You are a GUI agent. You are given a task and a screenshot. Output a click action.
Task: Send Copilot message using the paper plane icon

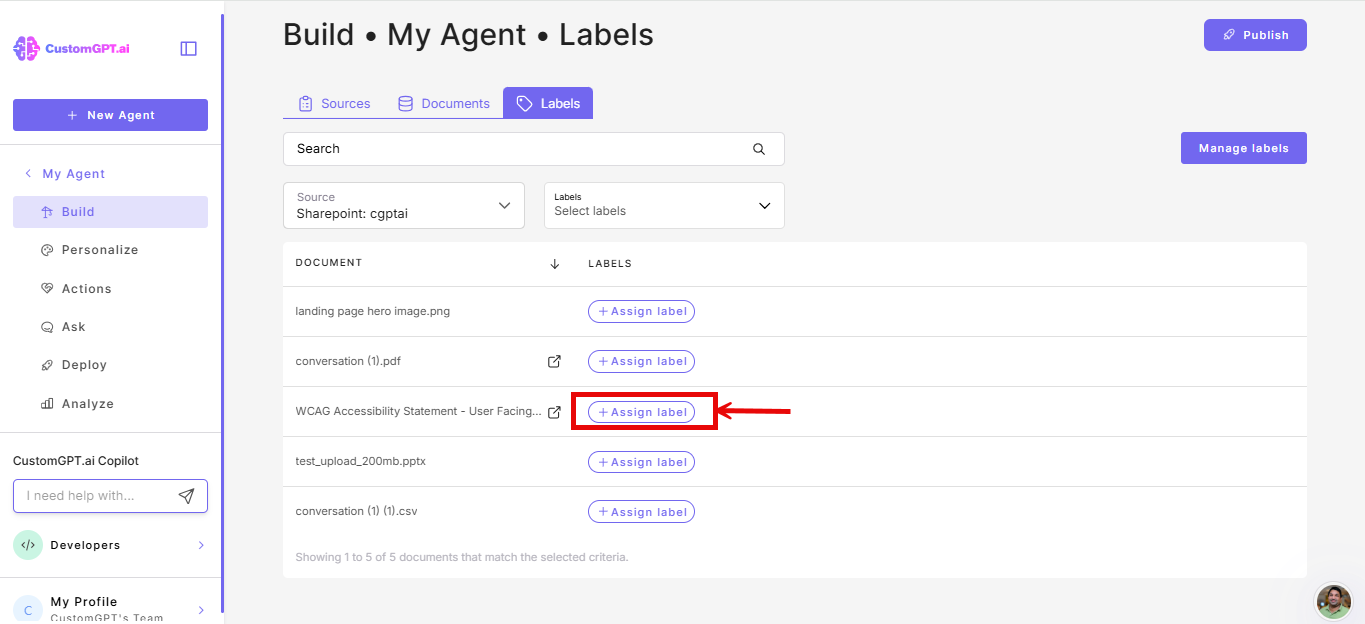(x=187, y=495)
